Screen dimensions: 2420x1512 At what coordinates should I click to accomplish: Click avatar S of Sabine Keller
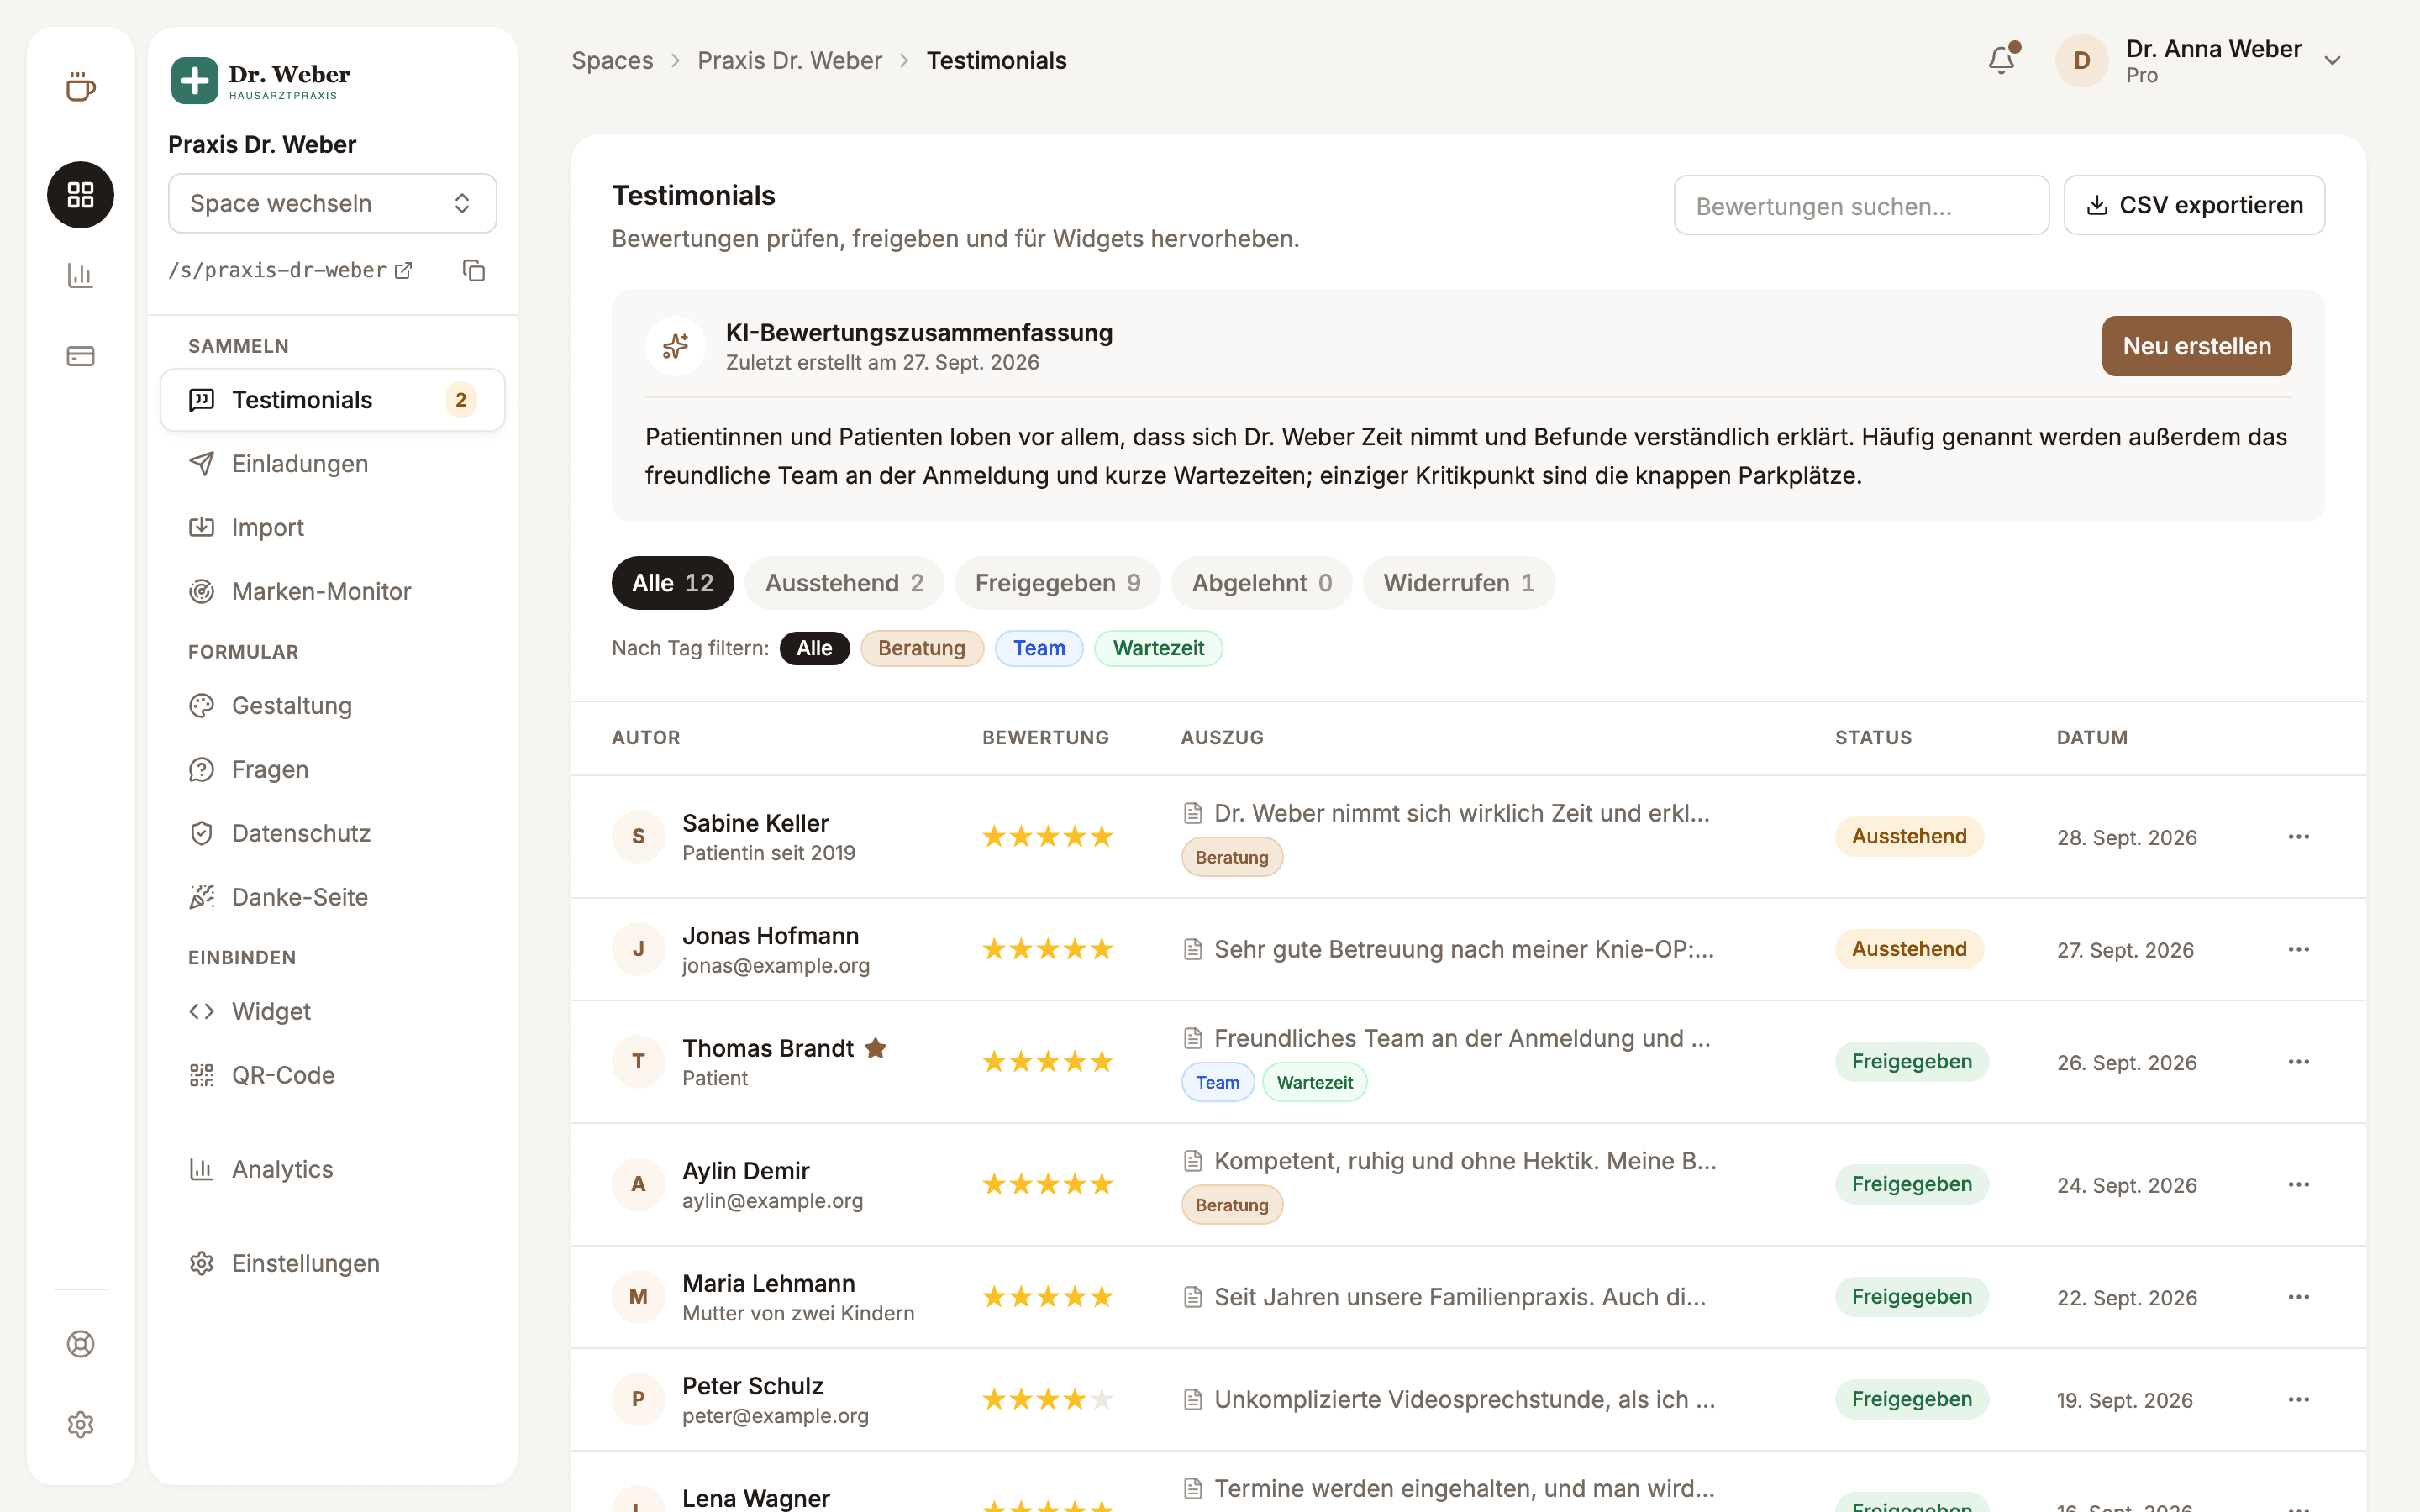[638, 836]
